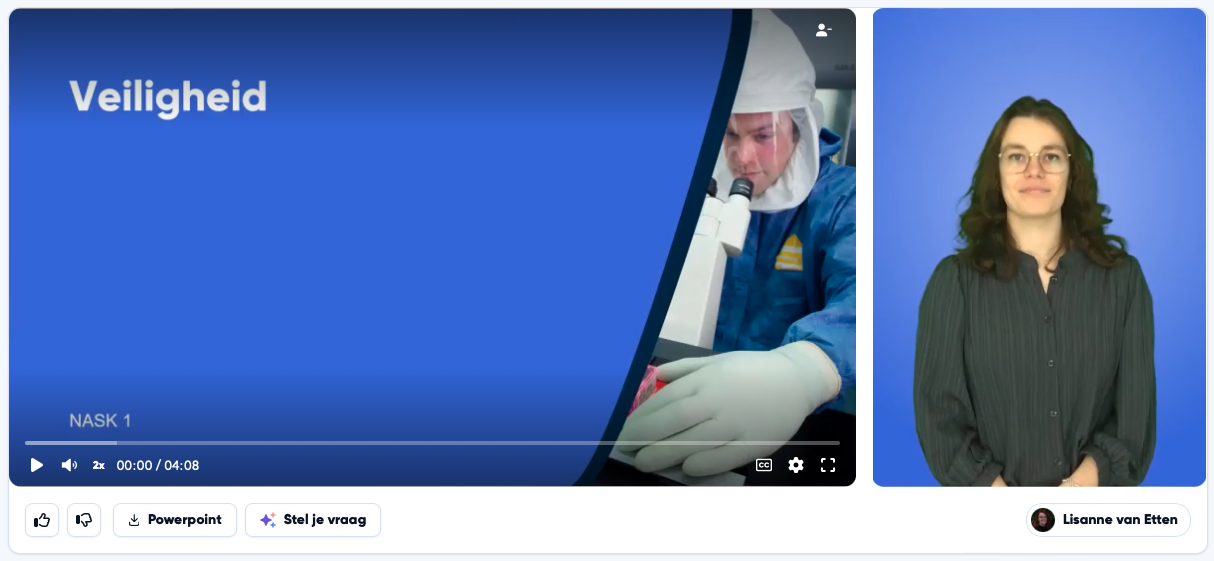Click the presenter video panel
Image resolution: width=1214 pixels, height=561 pixels.
coord(1039,247)
